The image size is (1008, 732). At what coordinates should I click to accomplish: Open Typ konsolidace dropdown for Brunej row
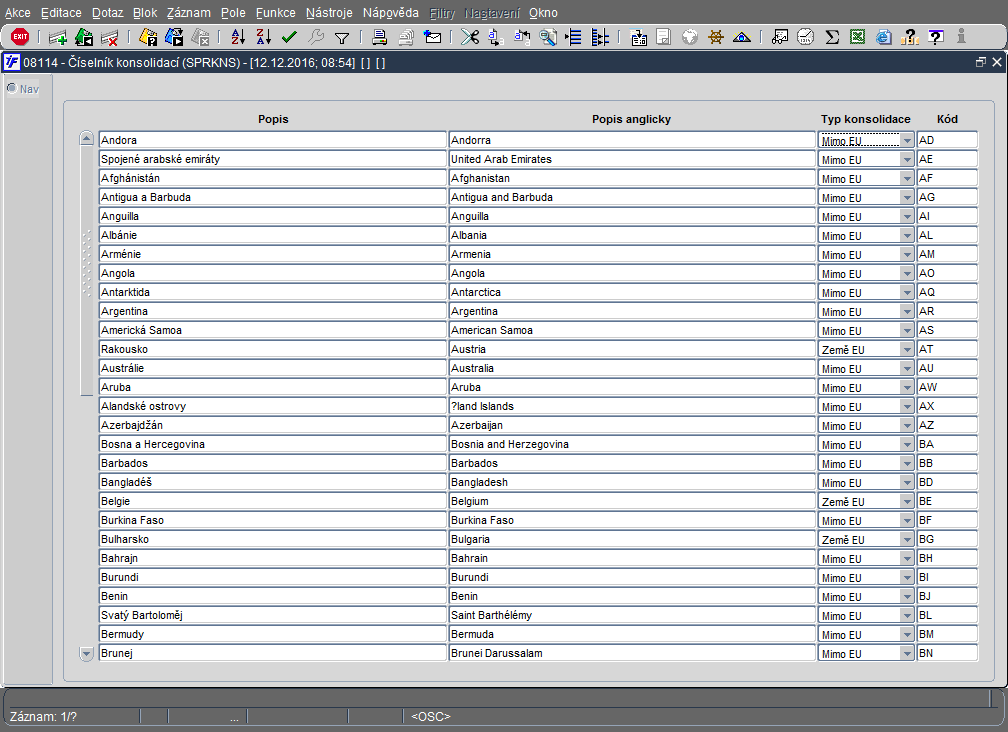pos(906,654)
